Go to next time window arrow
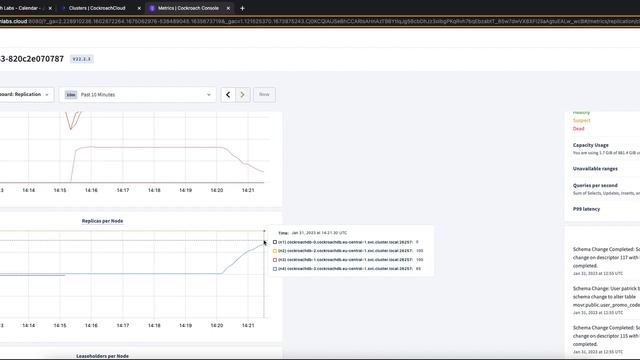Image resolution: width=640 pixels, height=360 pixels. [242, 95]
